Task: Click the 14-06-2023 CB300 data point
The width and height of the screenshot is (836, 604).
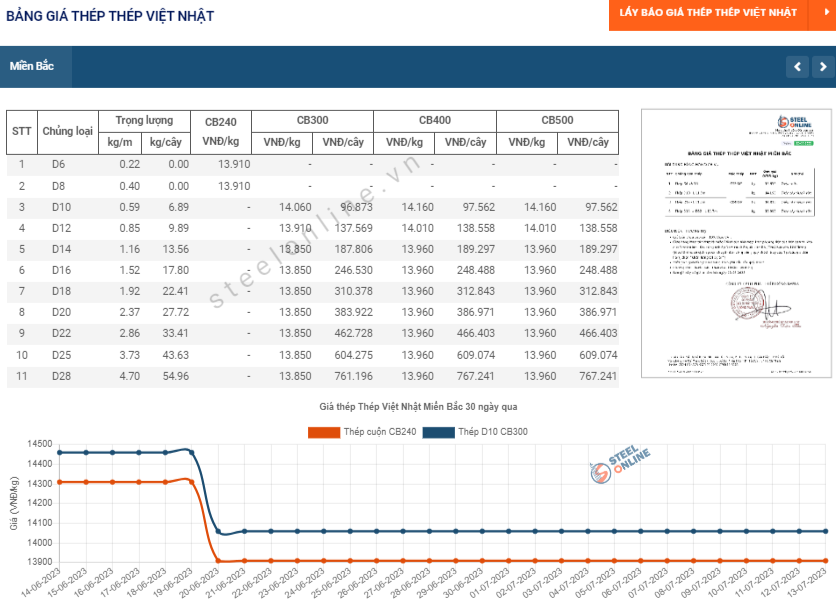Action: (x=60, y=453)
